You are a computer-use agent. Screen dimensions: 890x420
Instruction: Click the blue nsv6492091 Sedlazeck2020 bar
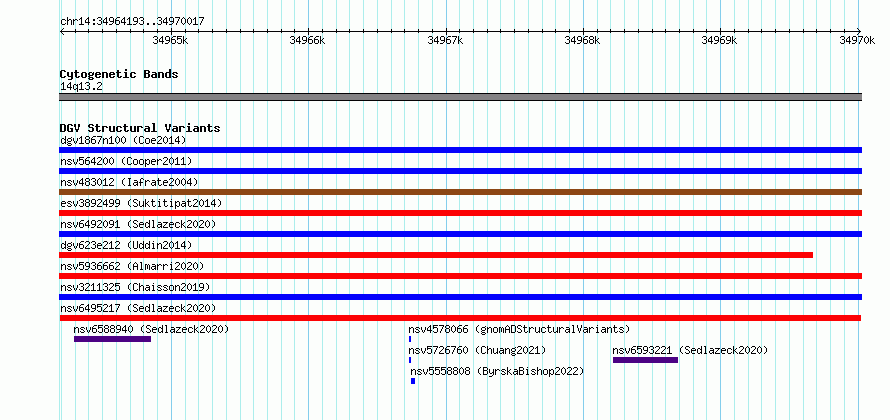(460, 234)
